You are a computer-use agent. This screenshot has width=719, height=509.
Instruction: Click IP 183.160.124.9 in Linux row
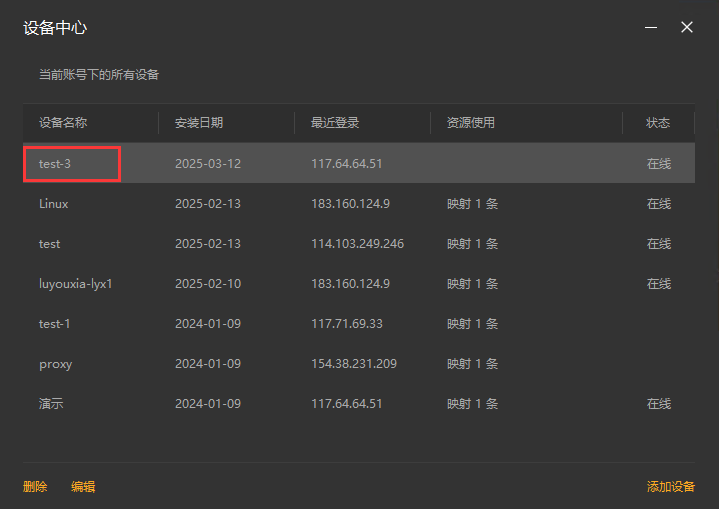(350, 204)
